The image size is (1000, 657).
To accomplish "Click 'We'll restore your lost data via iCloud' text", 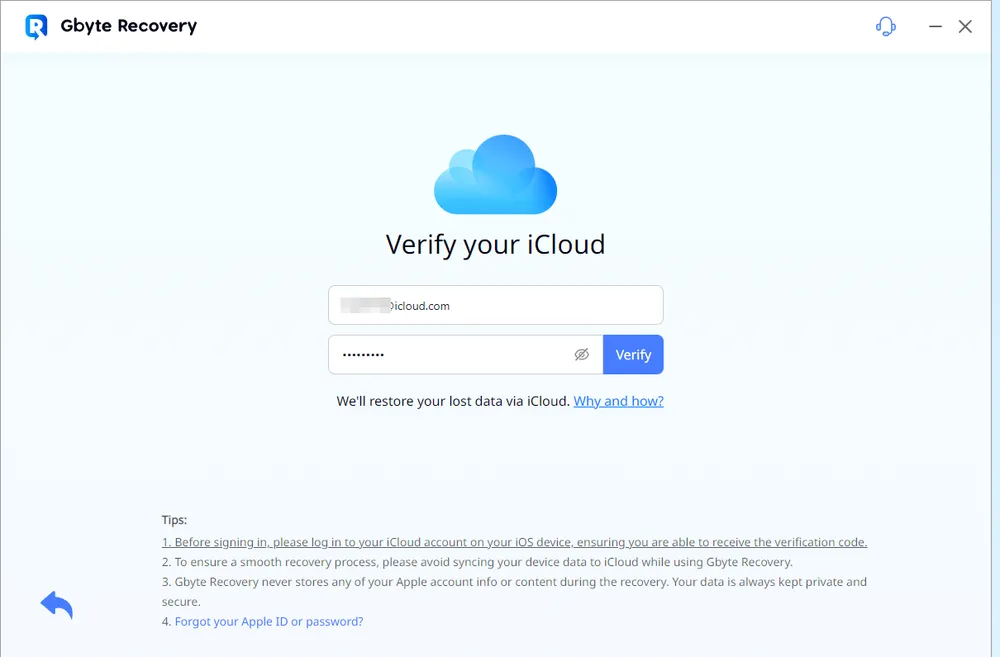I will pos(453,401).
